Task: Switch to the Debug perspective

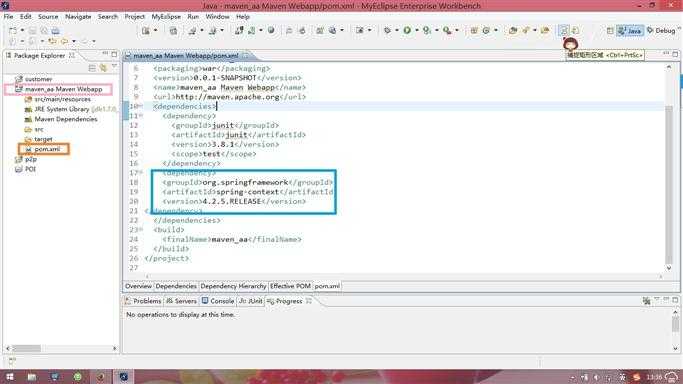Action: [661, 30]
